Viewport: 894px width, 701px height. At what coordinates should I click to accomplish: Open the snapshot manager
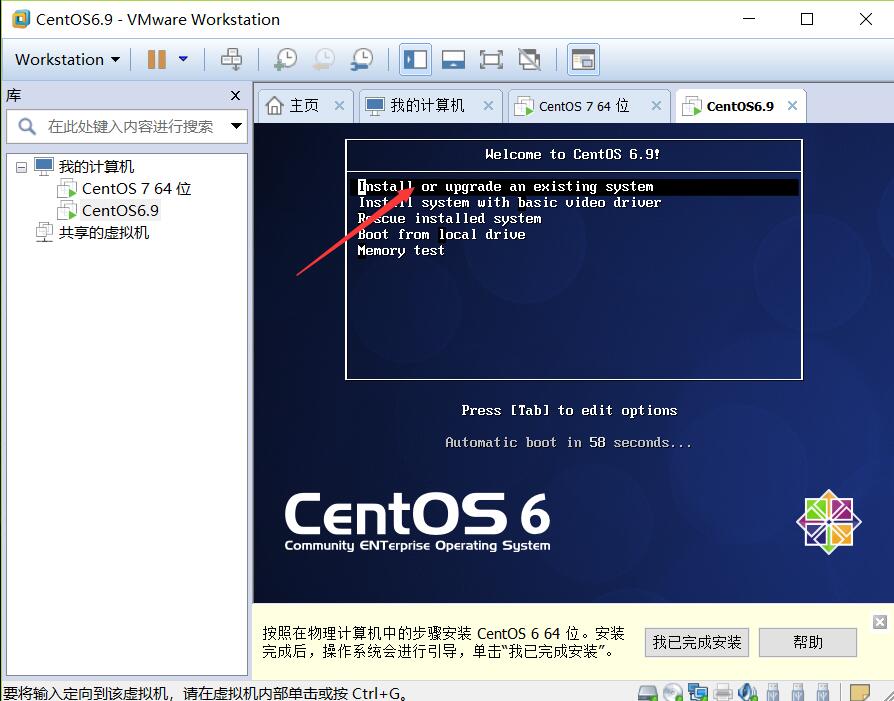[x=361, y=59]
